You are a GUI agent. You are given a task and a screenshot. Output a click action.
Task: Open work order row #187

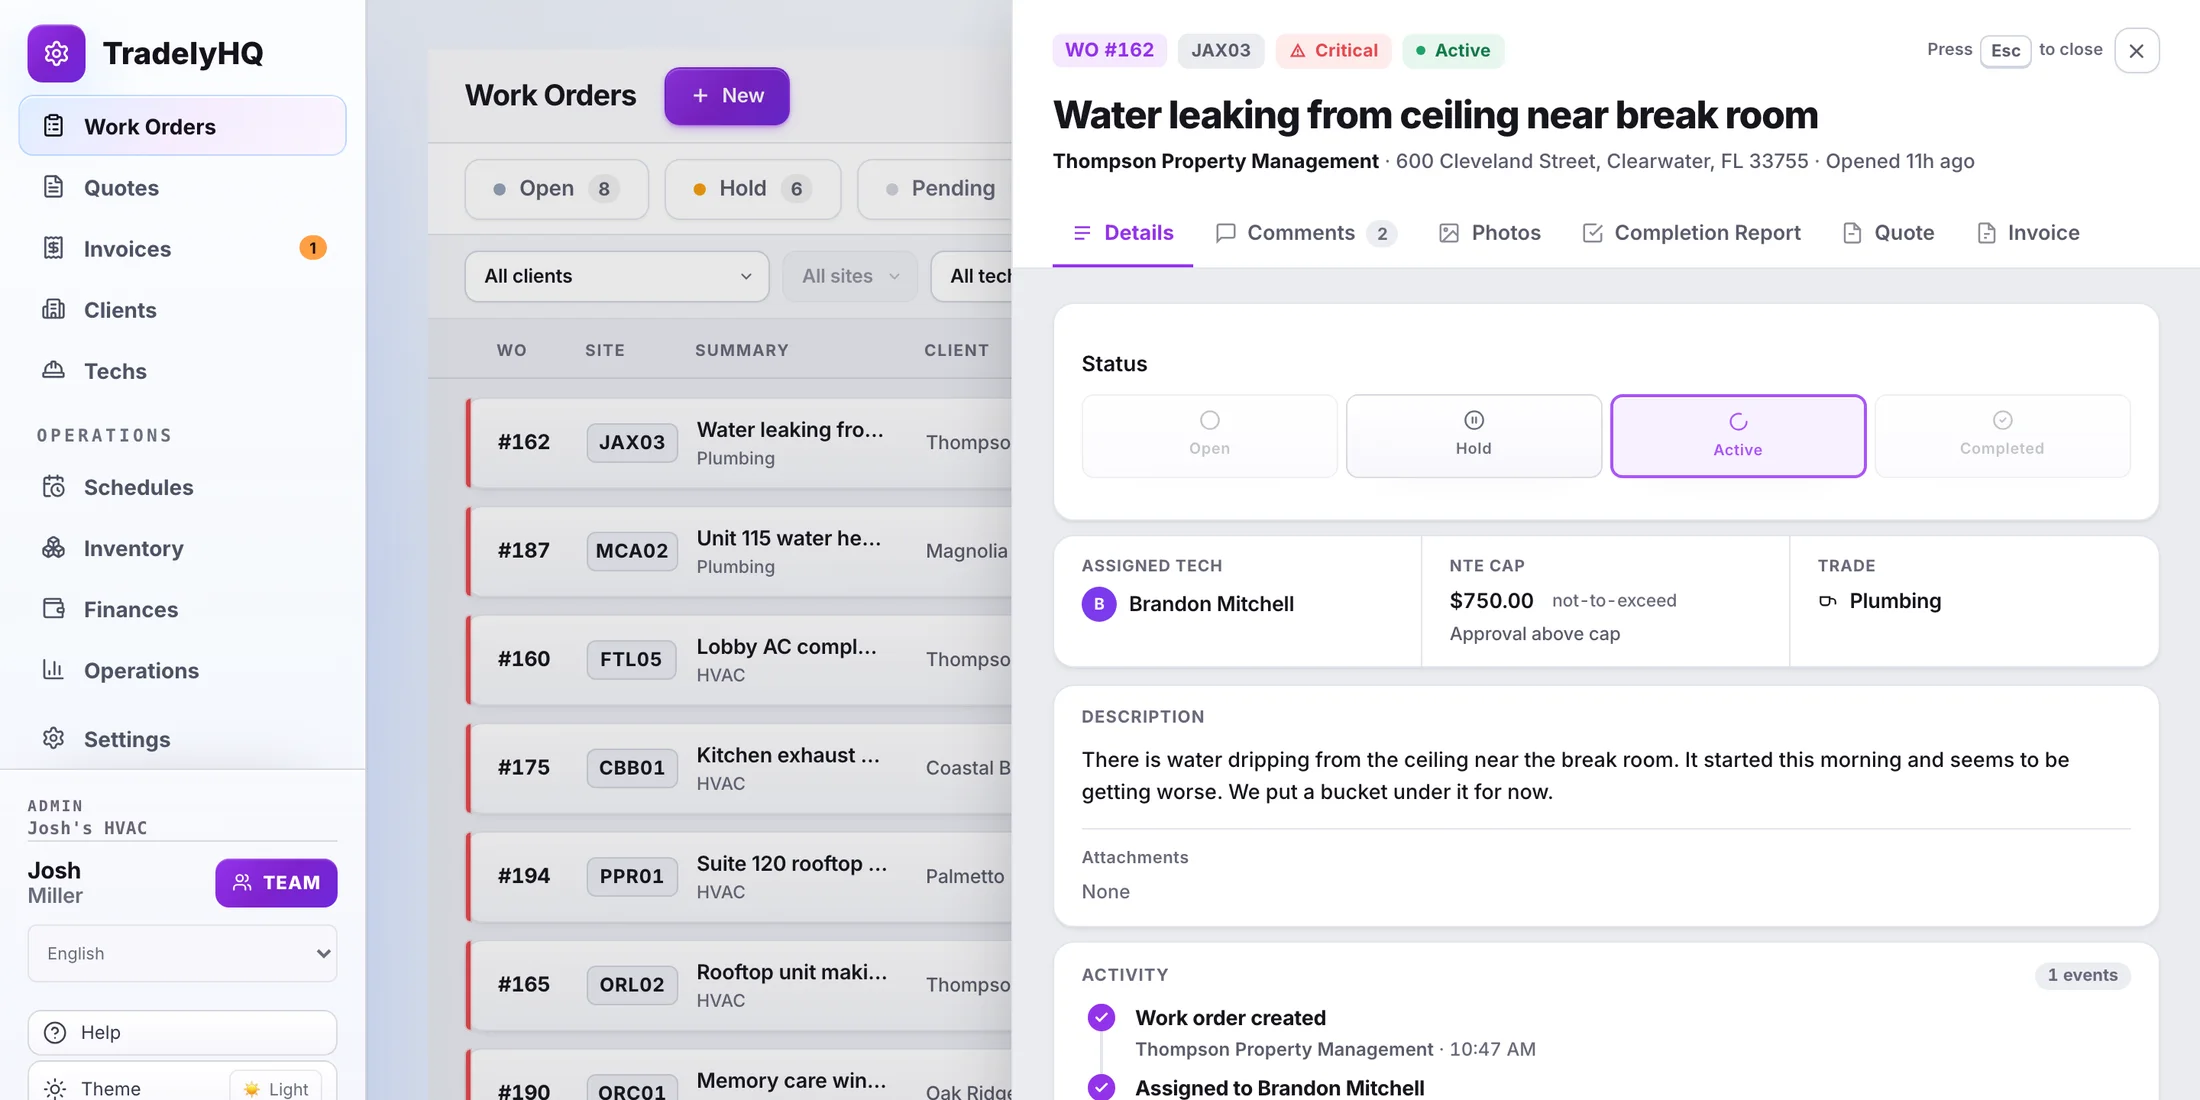740,551
